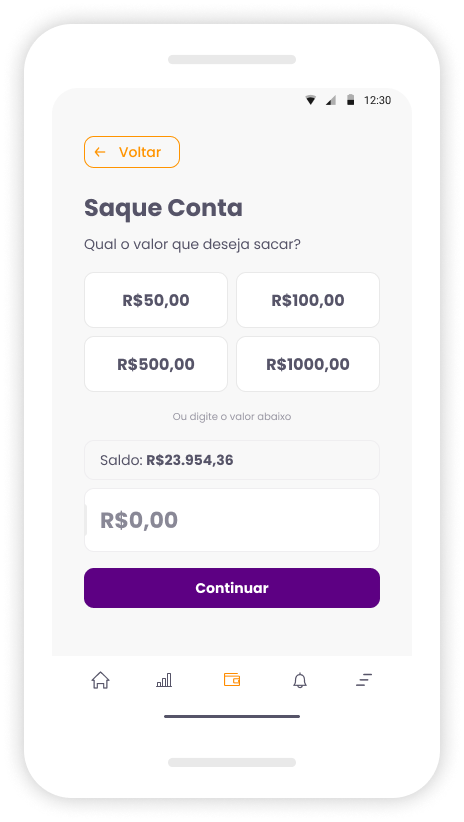Click the purple Continuar button

pos(232,588)
